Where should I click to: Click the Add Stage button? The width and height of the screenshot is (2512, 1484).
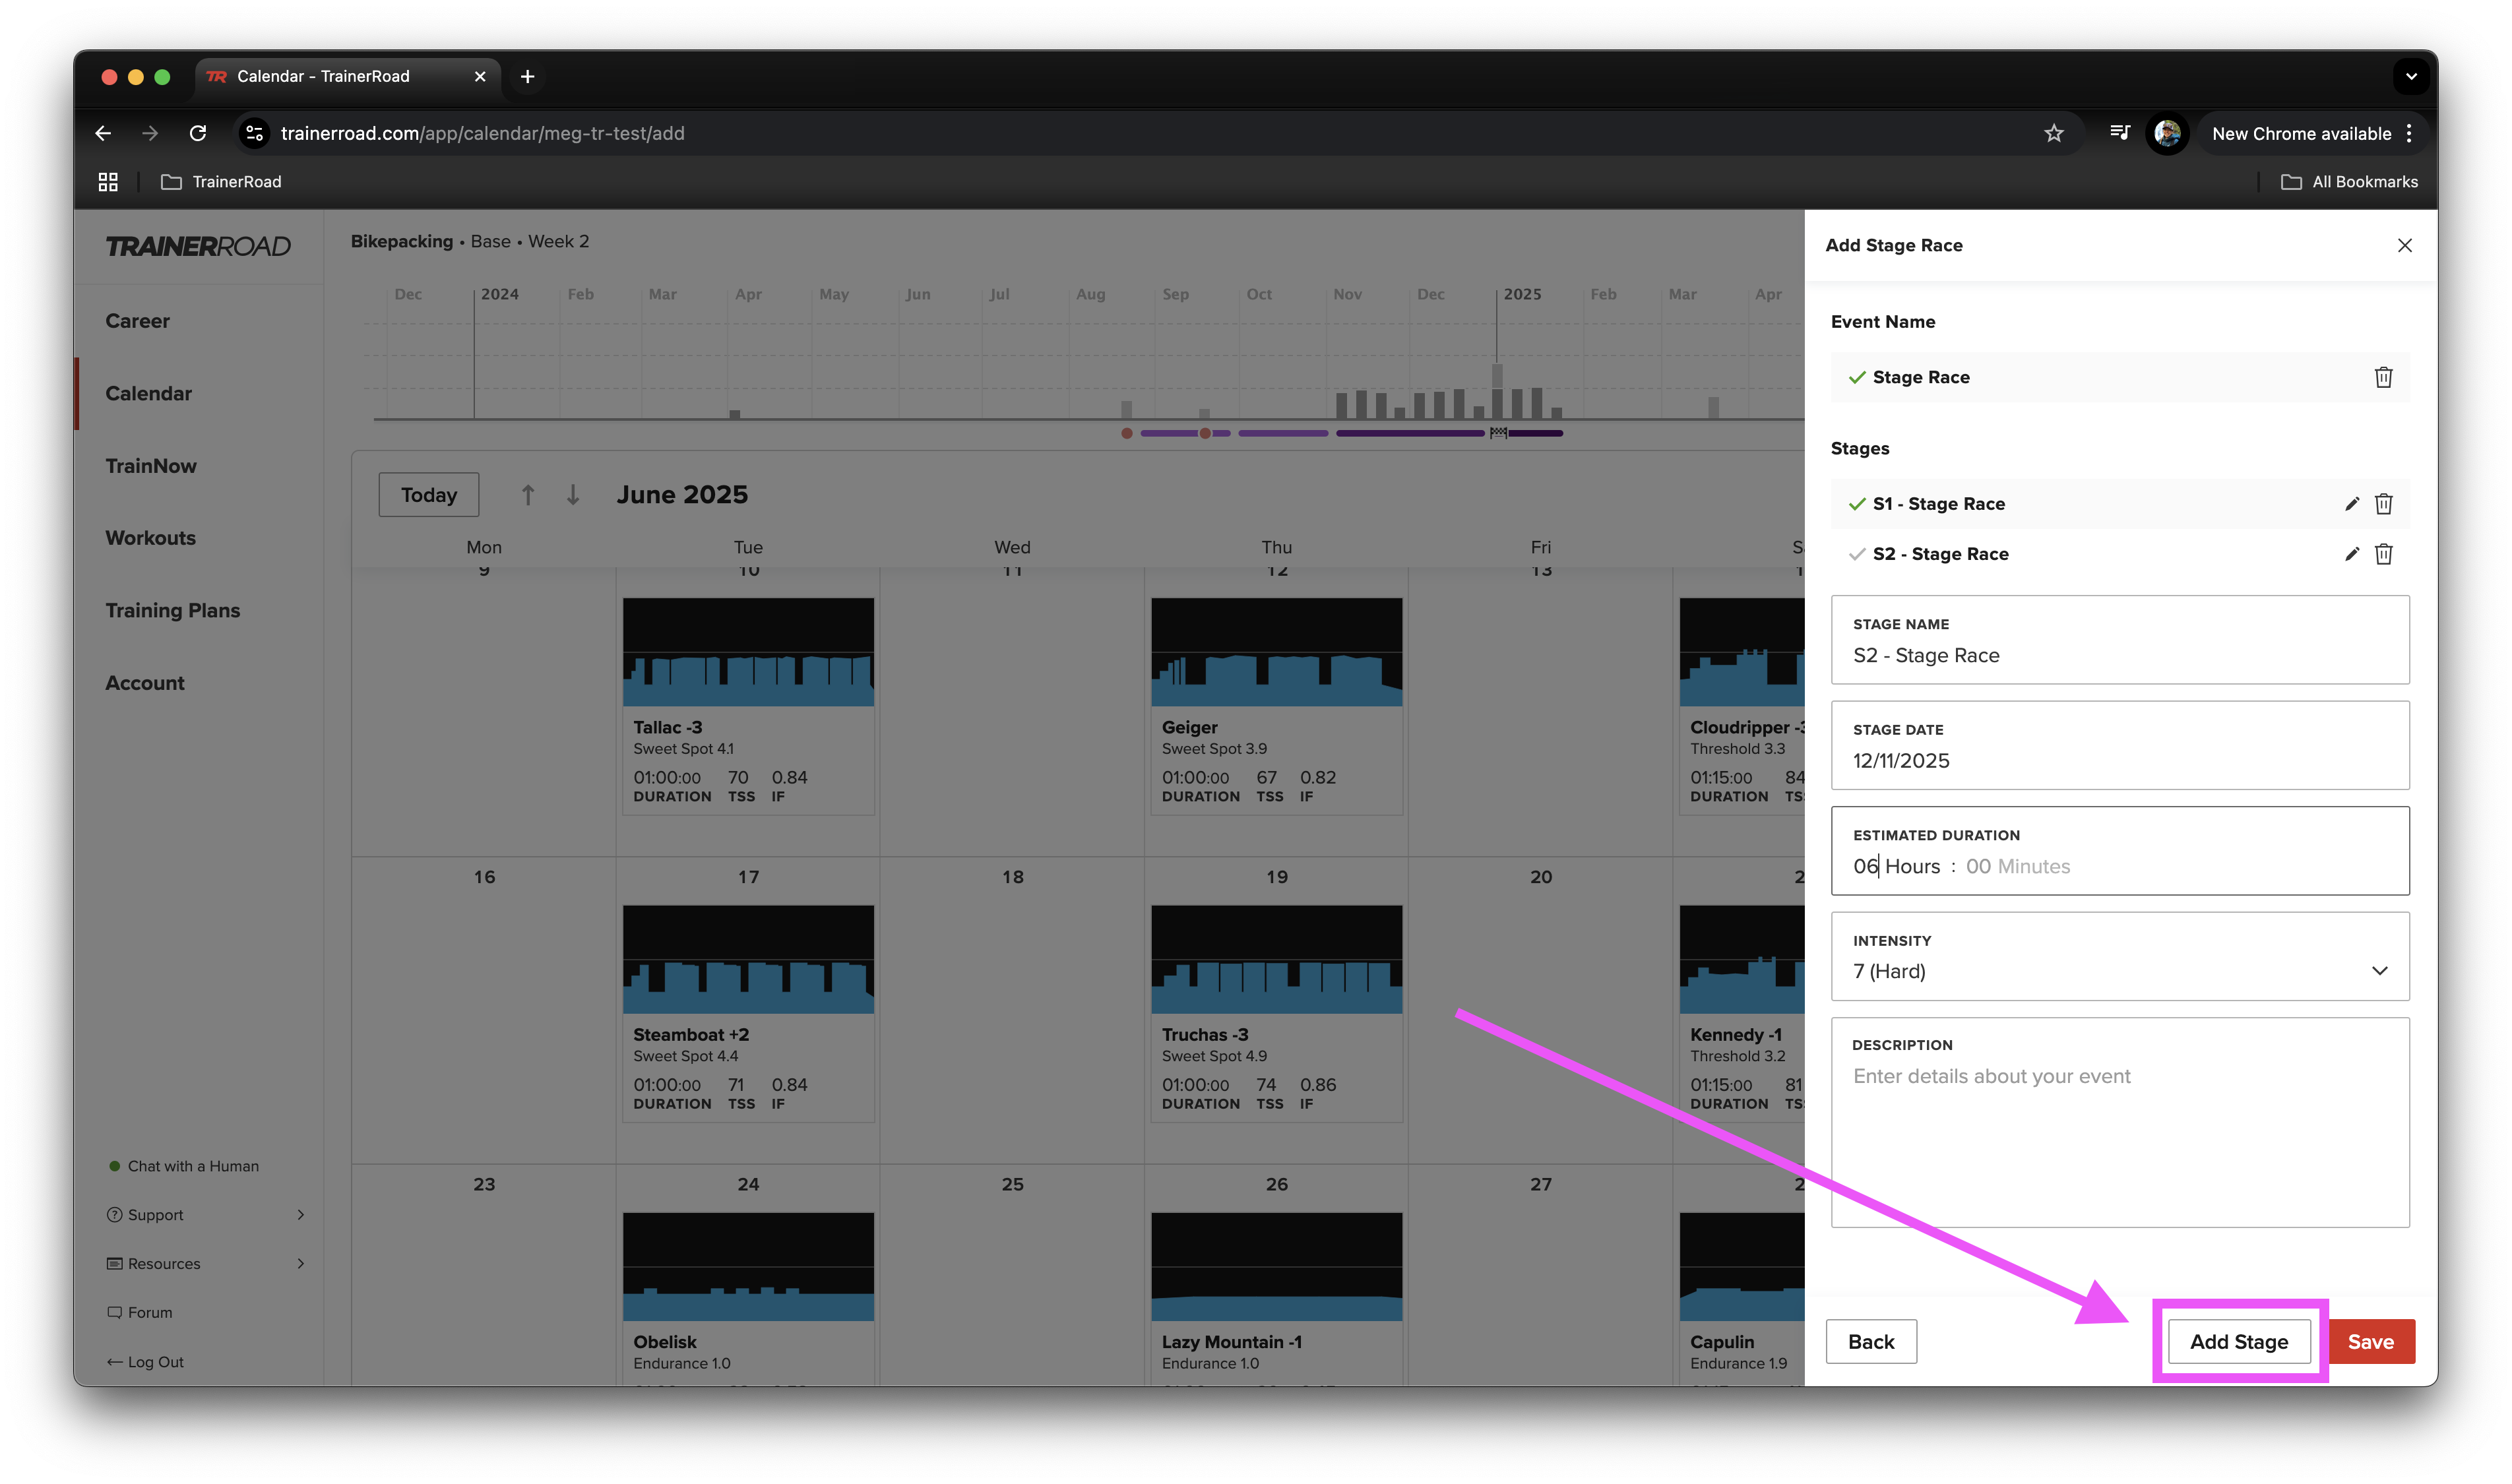(2239, 1342)
